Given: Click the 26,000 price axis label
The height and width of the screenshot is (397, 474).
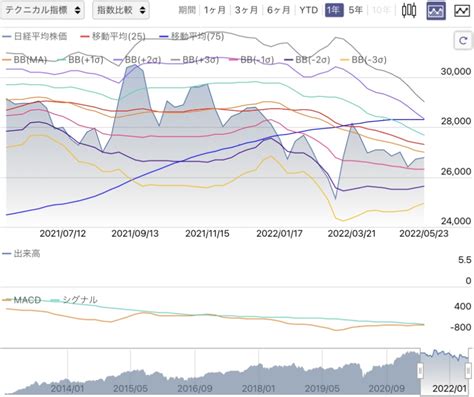Looking at the screenshot, I should tap(456, 171).
